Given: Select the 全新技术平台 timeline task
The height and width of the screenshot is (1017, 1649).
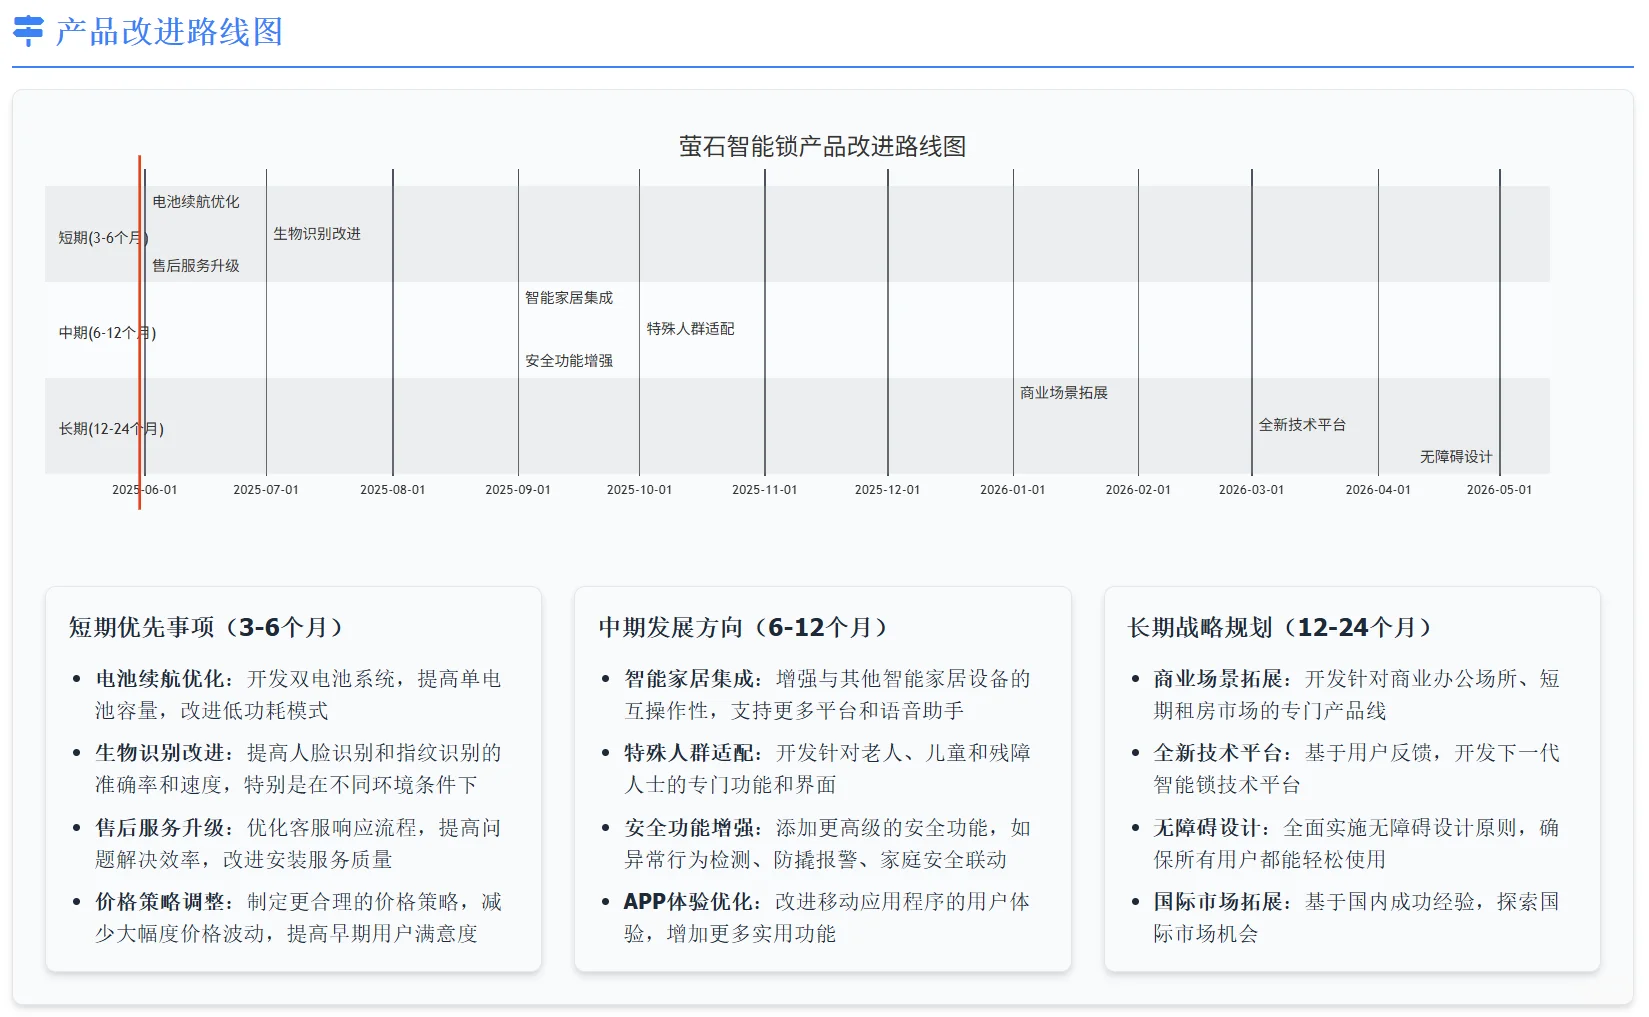Looking at the screenshot, I should point(1302,425).
